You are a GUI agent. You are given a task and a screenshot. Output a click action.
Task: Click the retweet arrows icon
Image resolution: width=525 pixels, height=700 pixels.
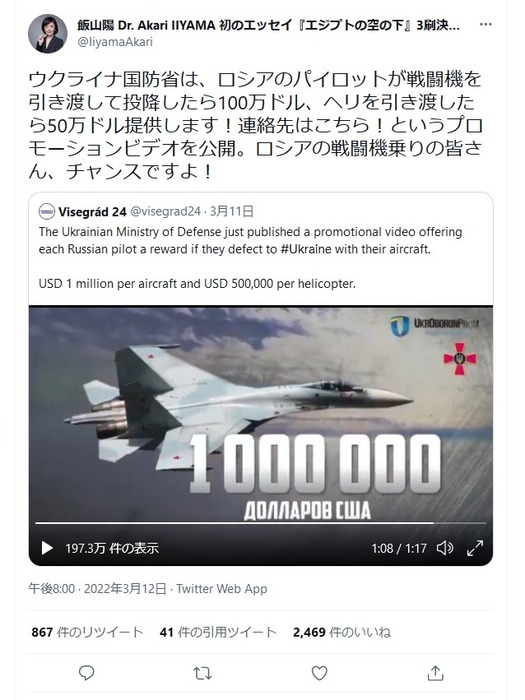click(x=202, y=673)
